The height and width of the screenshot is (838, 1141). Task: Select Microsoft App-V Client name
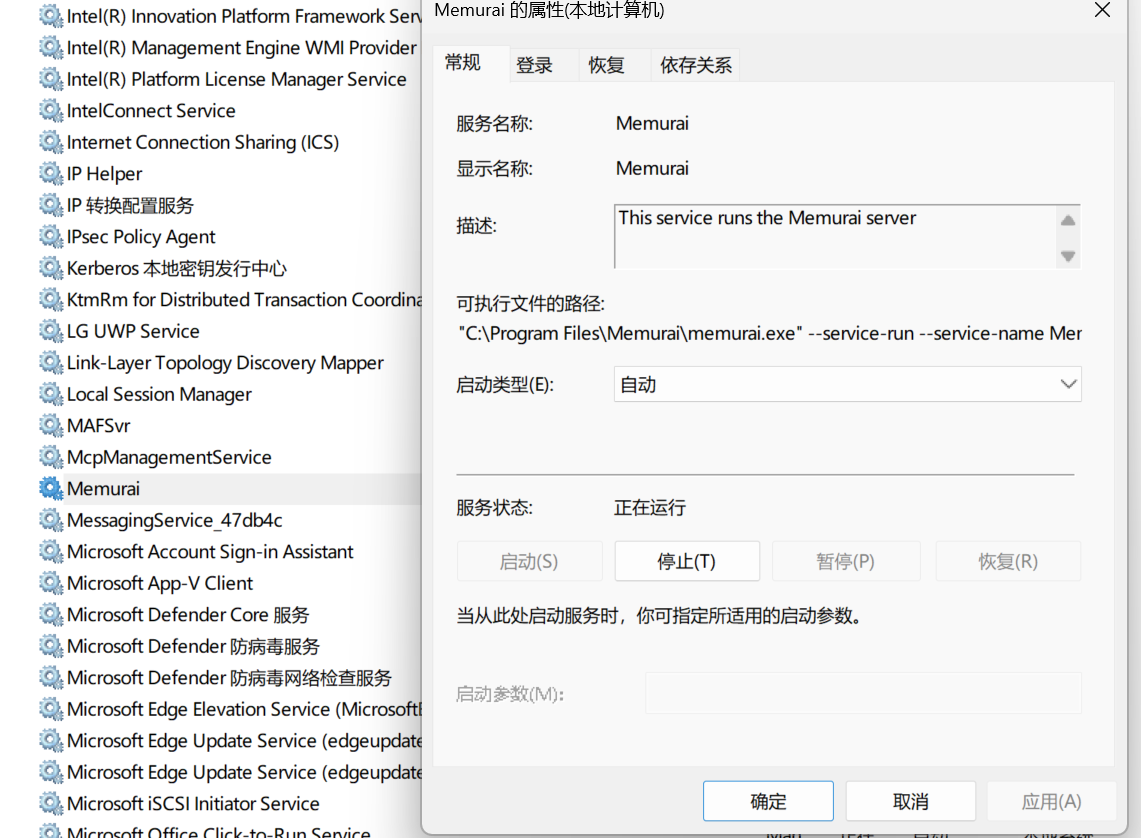click(x=160, y=583)
